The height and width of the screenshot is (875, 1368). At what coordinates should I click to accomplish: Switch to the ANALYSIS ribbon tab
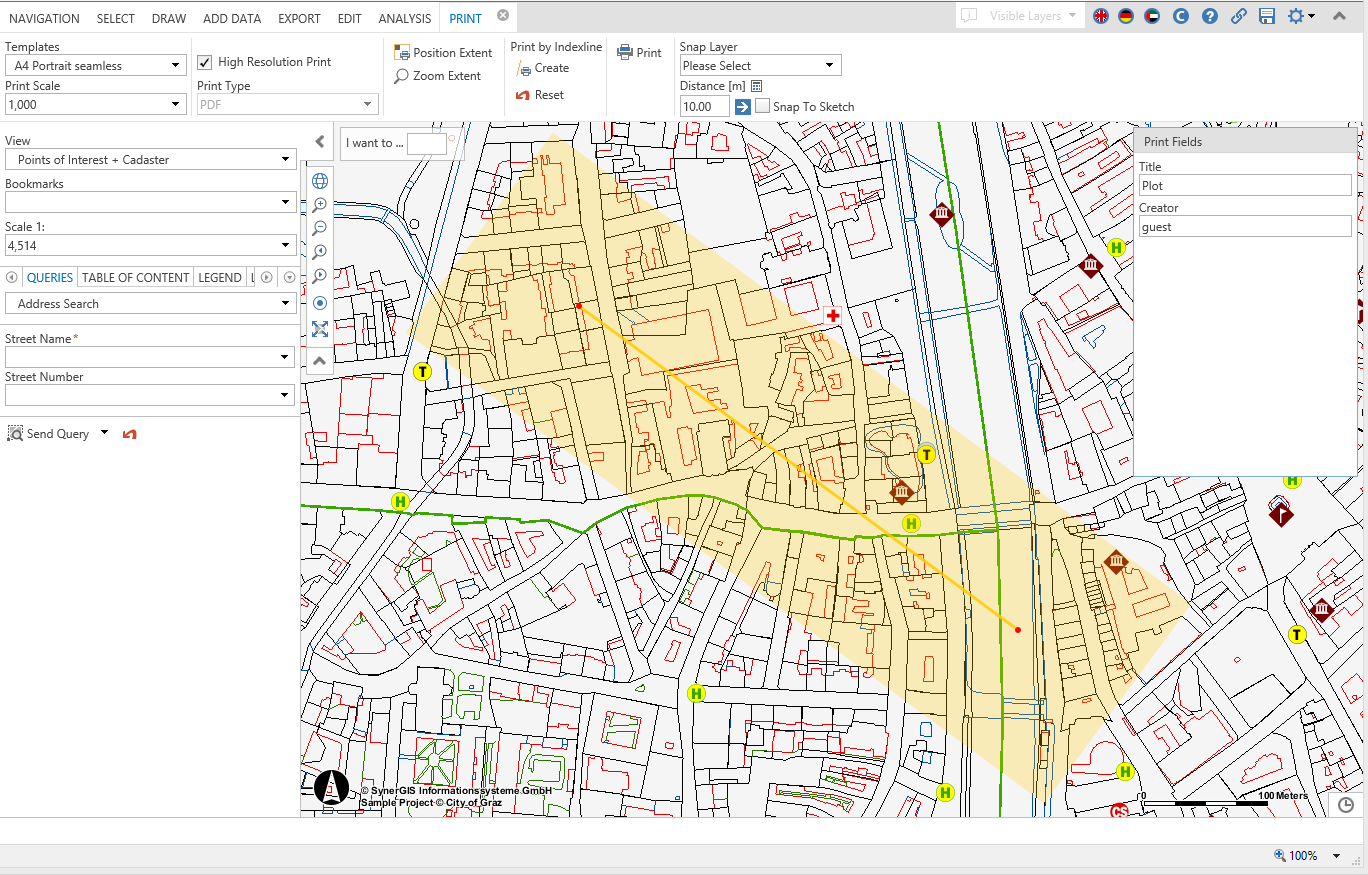405,19
